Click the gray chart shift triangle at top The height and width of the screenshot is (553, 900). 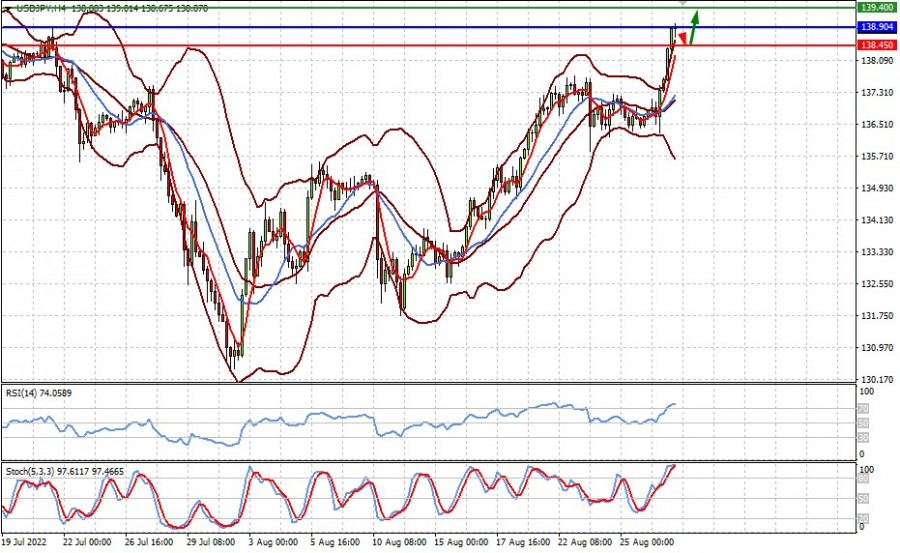point(682,4)
